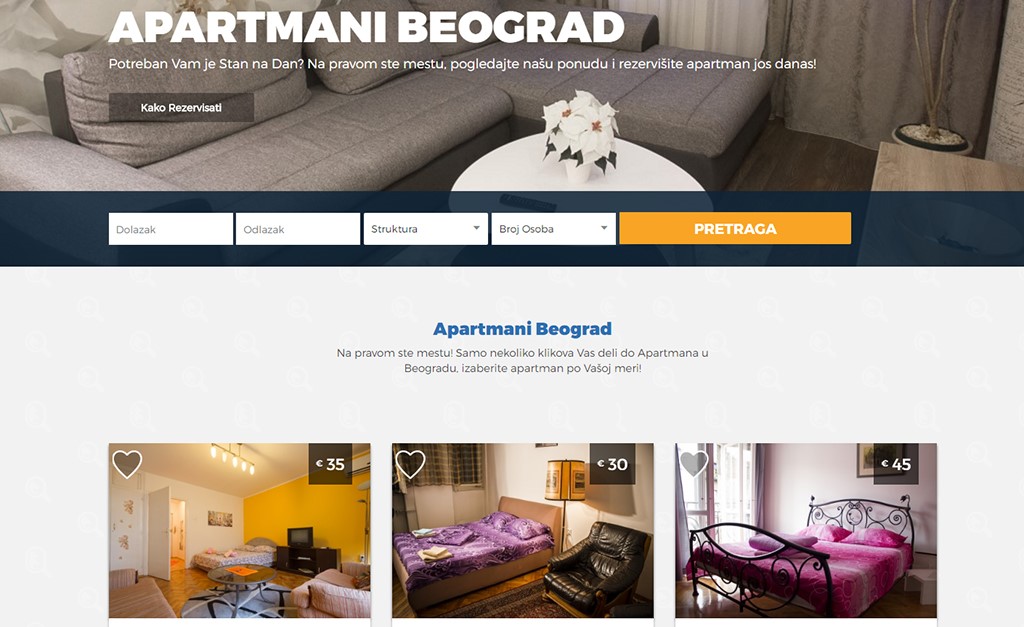Click the Kako Rezervisati button
Viewport: 1024px width, 627px height.
(181, 108)
